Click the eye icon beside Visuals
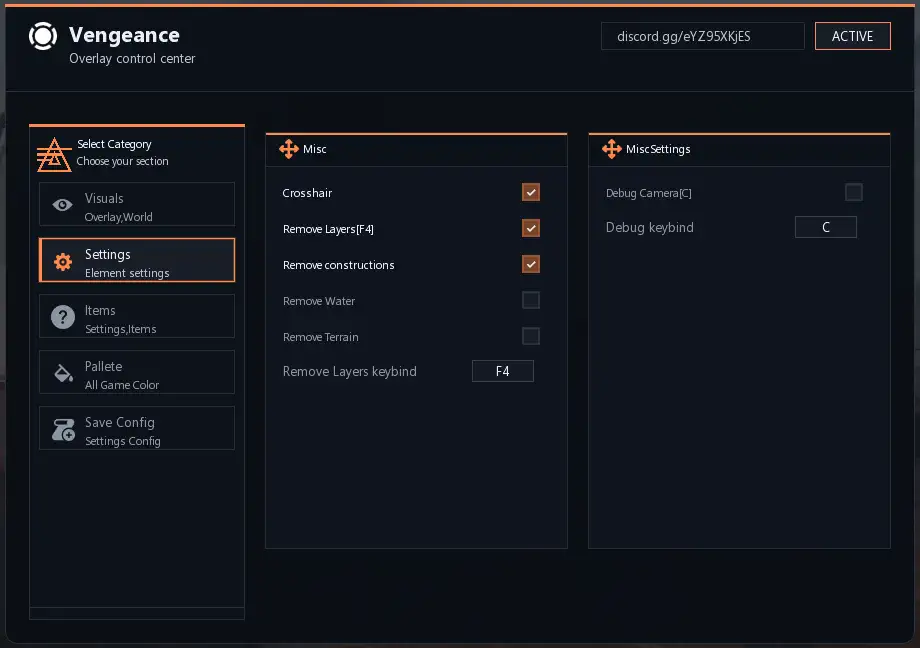 point(62,205)
